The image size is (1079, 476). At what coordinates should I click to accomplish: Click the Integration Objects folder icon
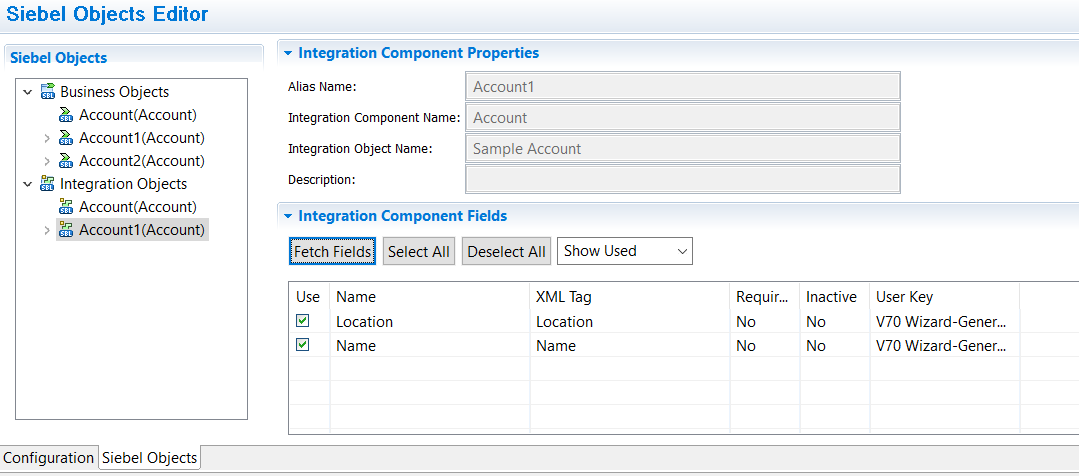[x=48, y=184]
